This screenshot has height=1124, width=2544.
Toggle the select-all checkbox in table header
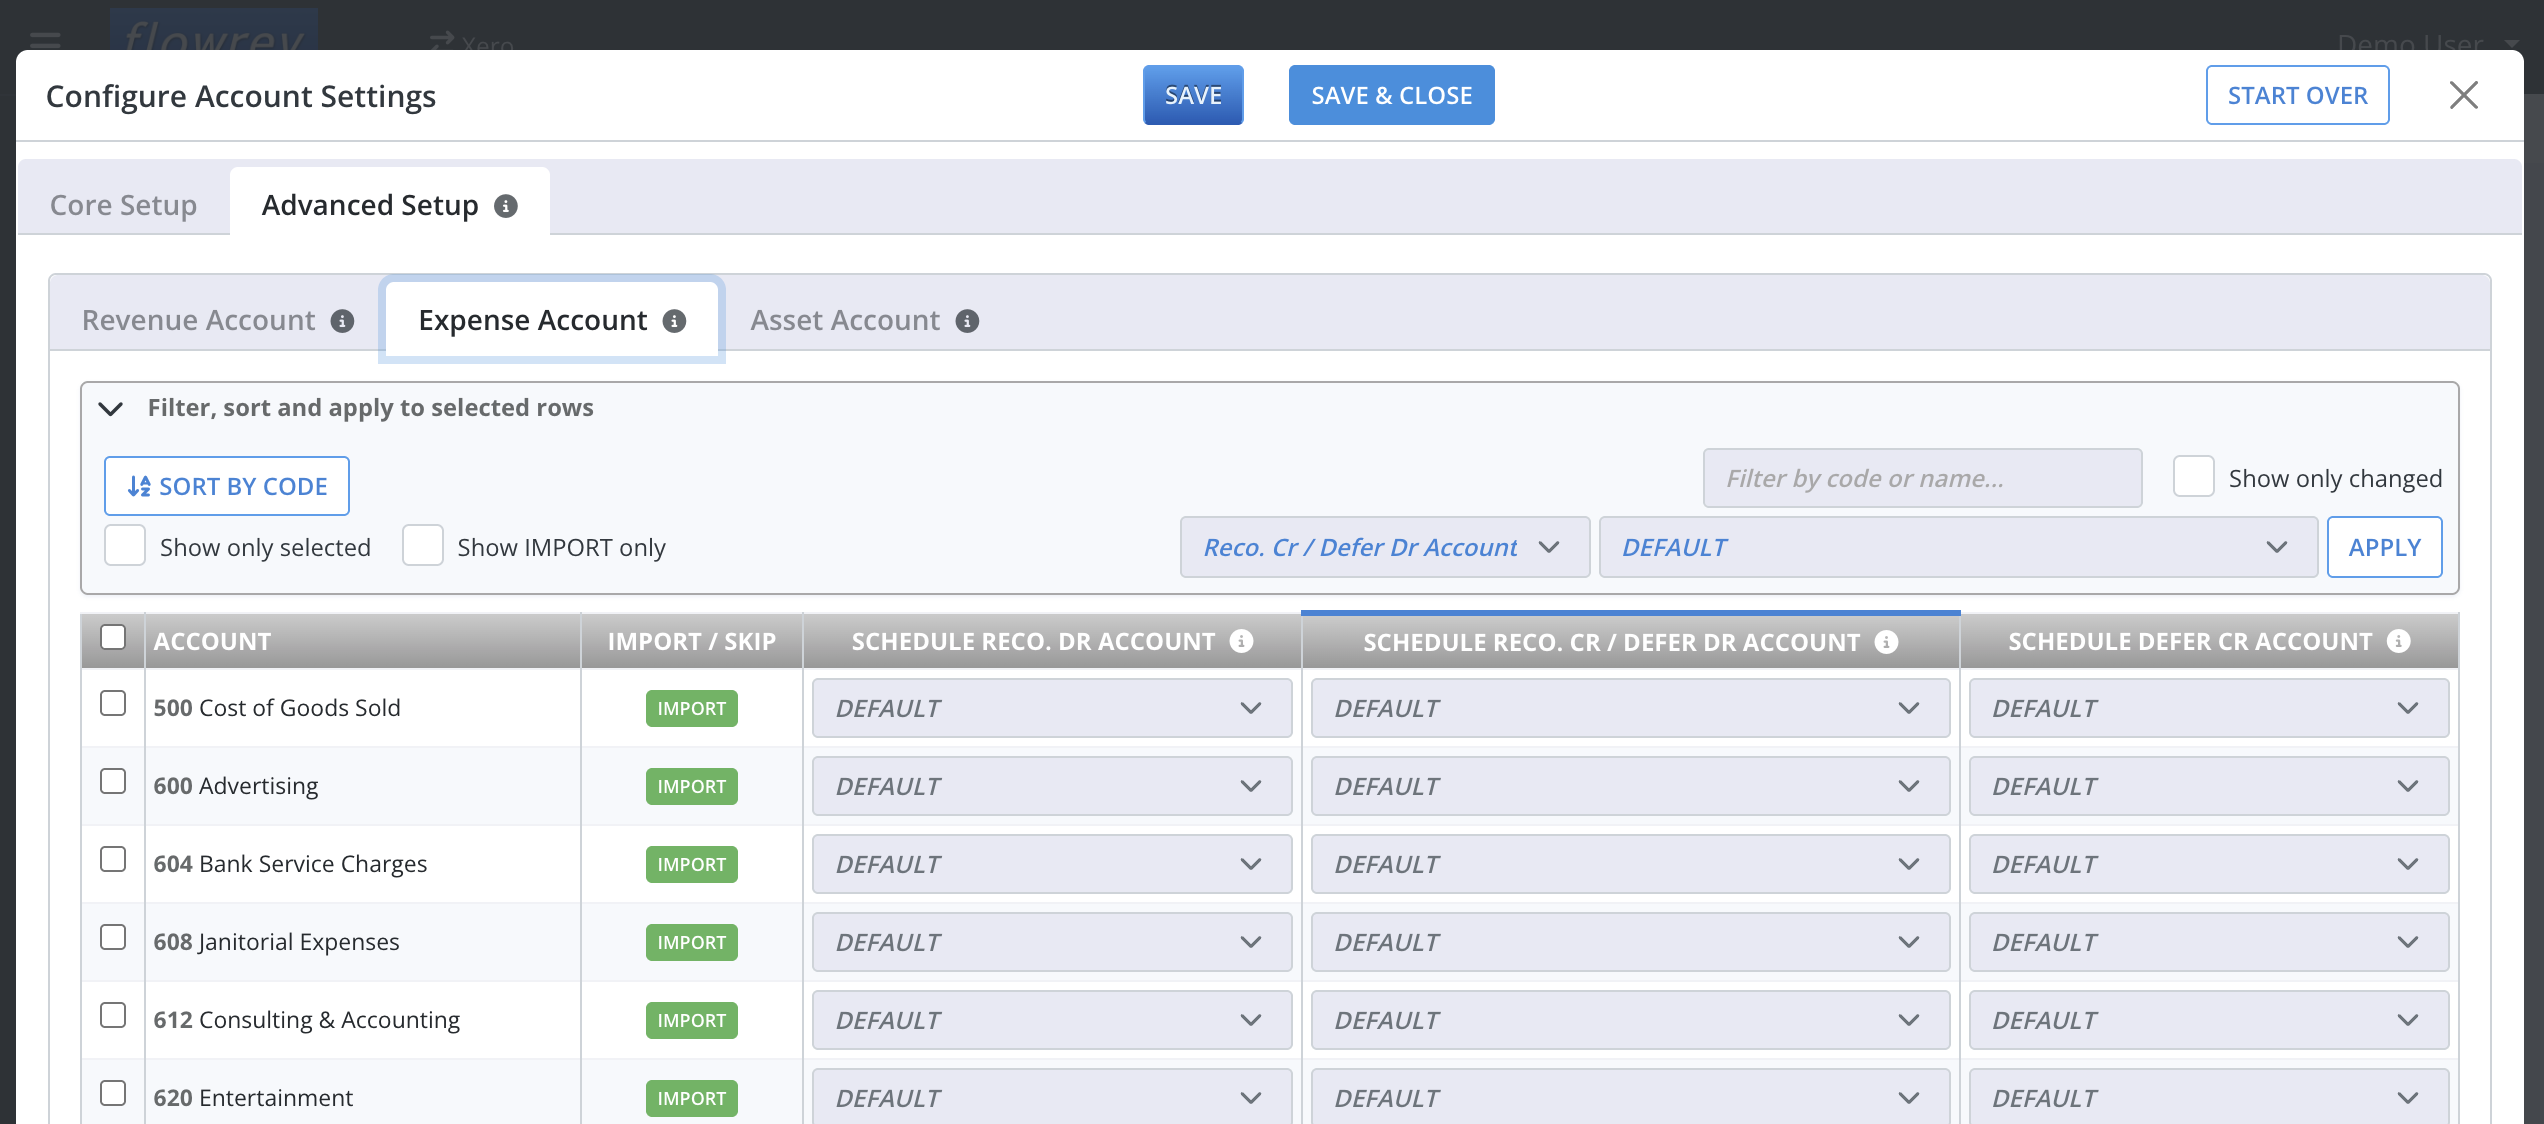(113, 637)
